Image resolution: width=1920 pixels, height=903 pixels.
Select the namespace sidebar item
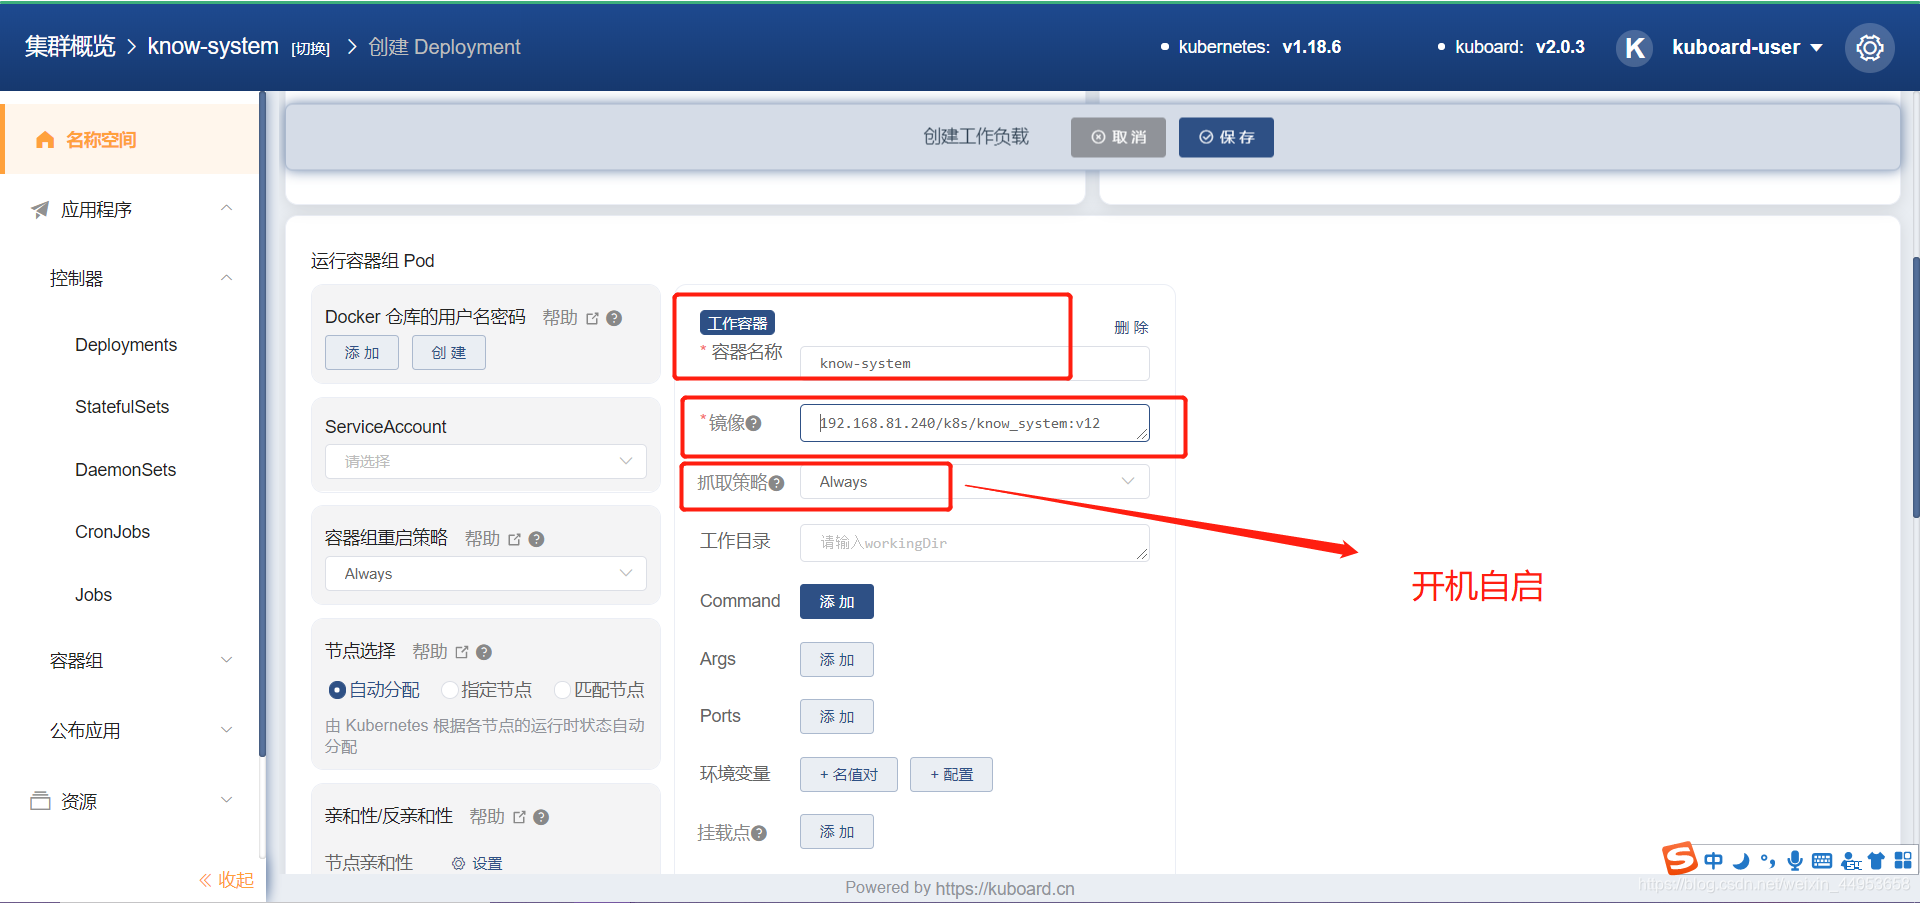click(x=130, y=139)
